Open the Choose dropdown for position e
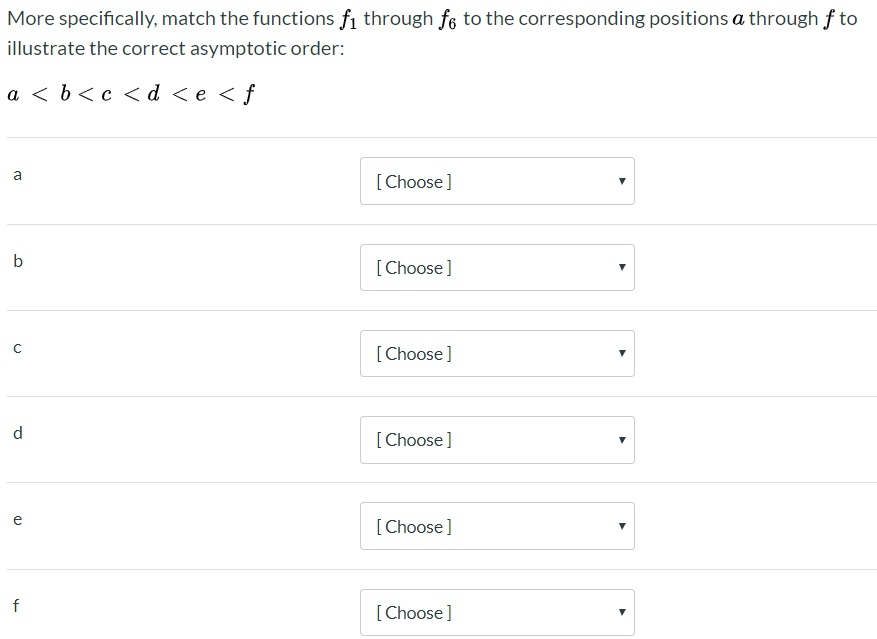The width and height of the screenshot is (877, 639). (x=497, y=526)
